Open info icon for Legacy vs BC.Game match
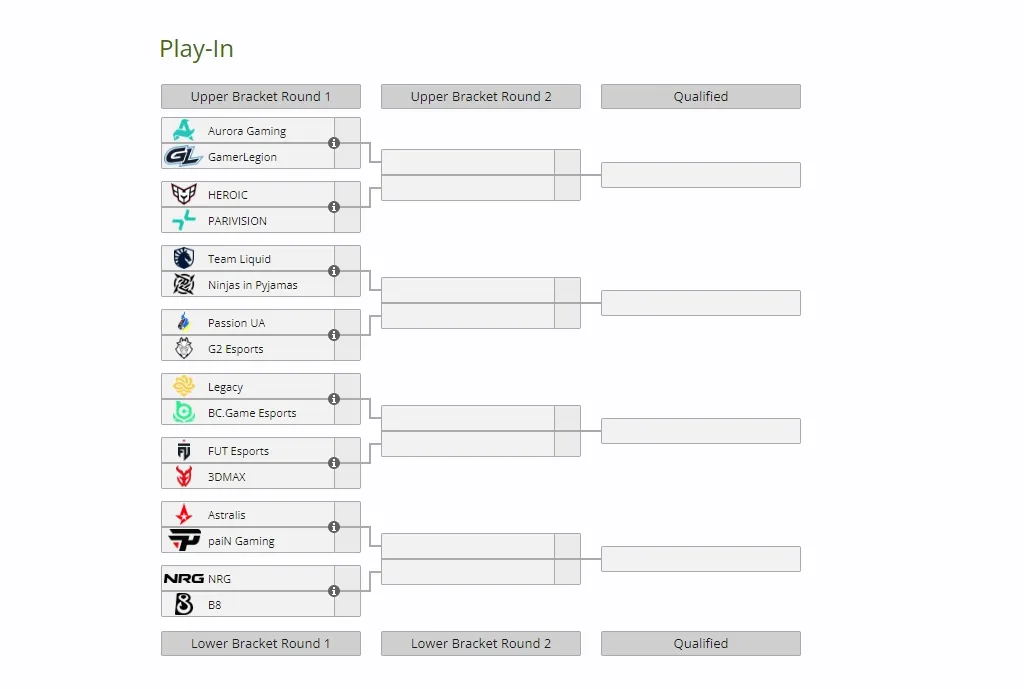The height and width of the screenshot is (689, 1024). 334,399
